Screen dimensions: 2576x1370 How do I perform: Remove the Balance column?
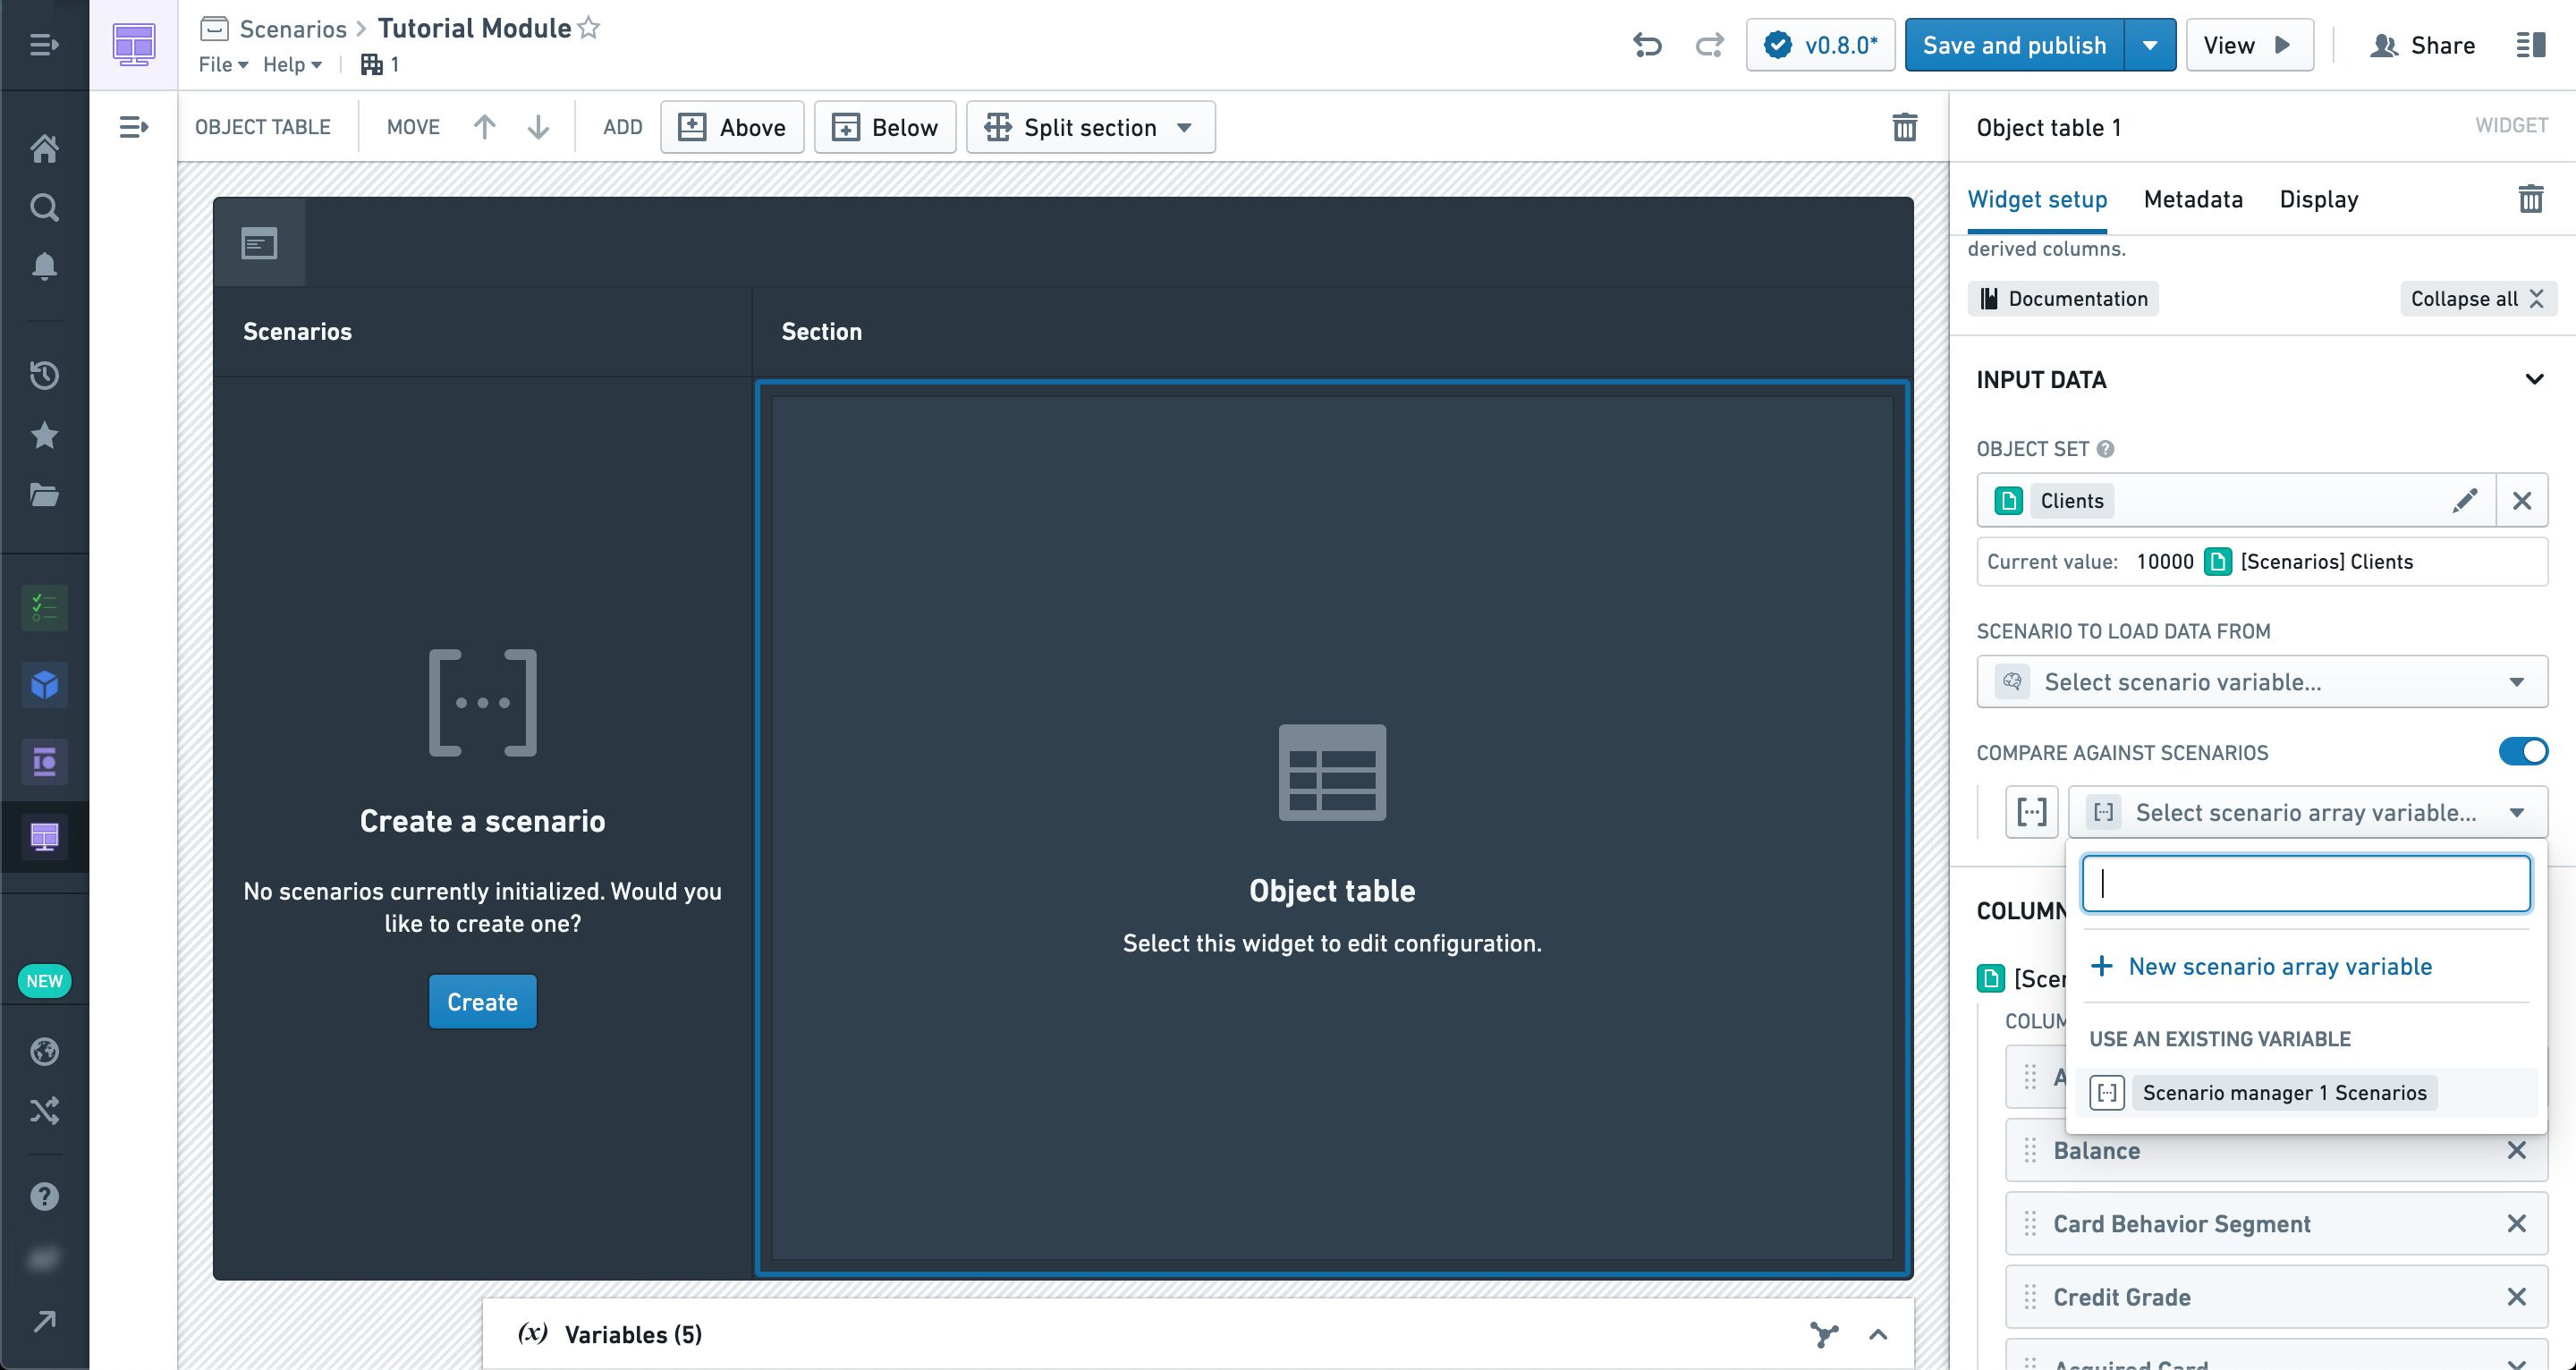click(x=2516, y=1150)
